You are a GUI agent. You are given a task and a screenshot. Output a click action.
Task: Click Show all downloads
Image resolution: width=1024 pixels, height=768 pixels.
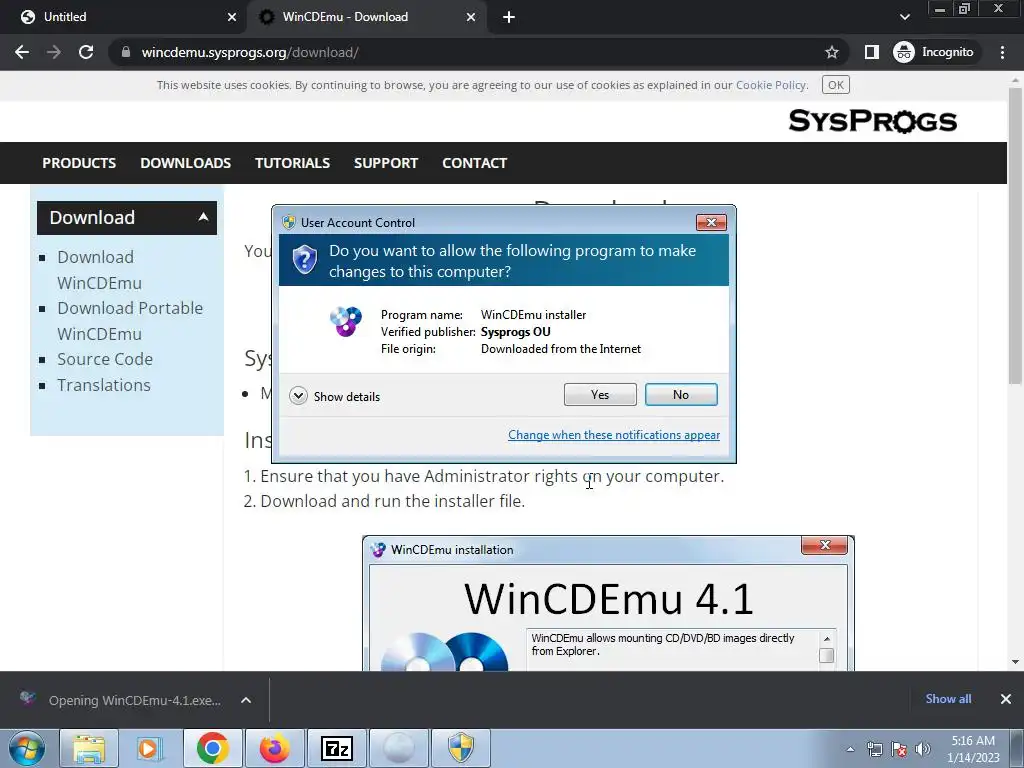[x=948, y=699]
